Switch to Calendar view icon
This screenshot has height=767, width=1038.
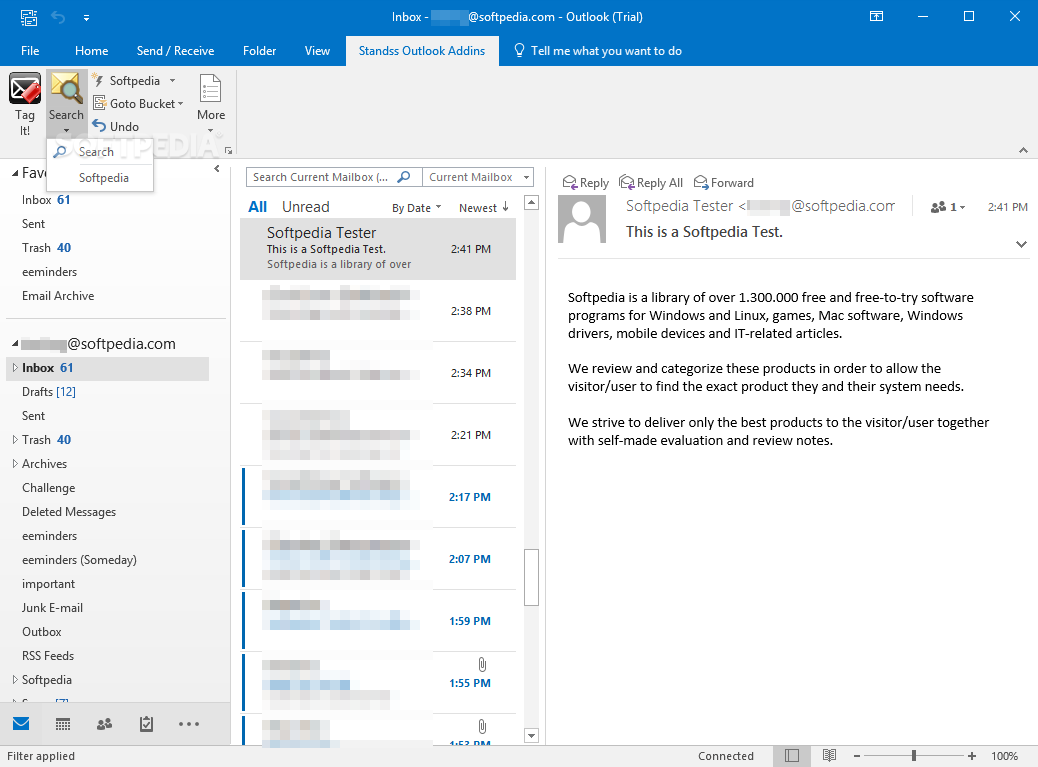click(63, 724)
